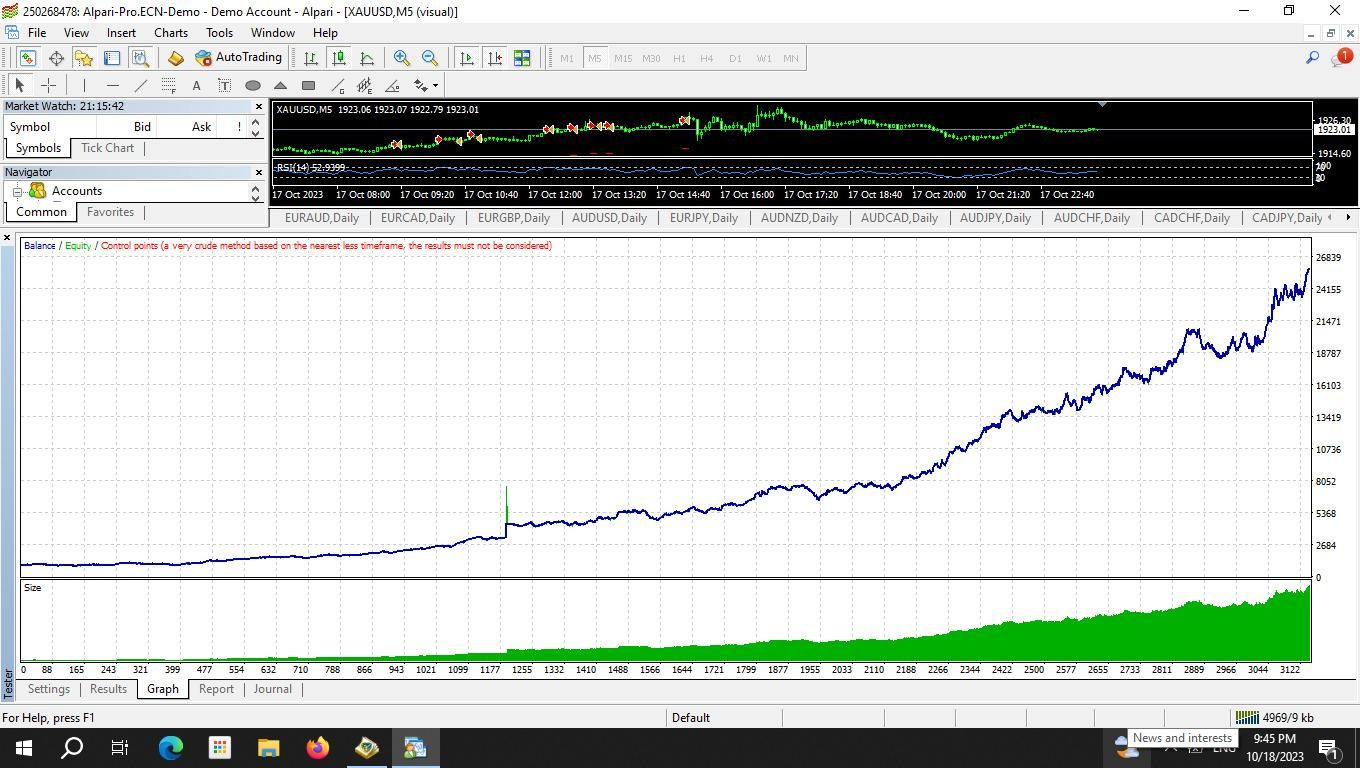Open the Help menu

point(325,33)
